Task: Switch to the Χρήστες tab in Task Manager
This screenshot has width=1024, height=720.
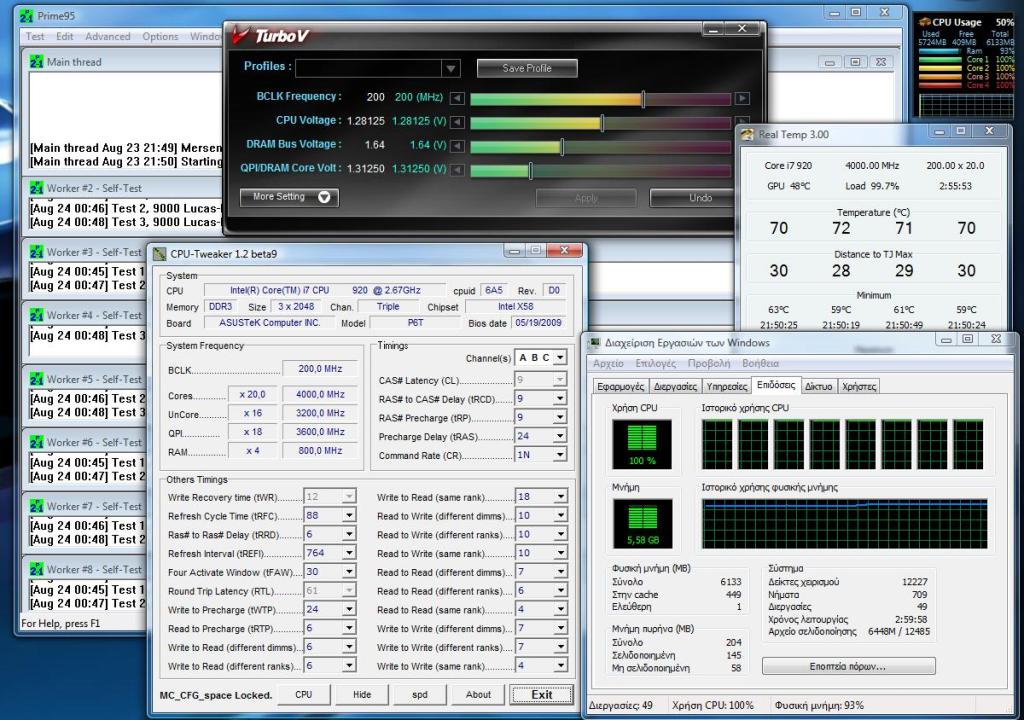Action: [859, 386]
